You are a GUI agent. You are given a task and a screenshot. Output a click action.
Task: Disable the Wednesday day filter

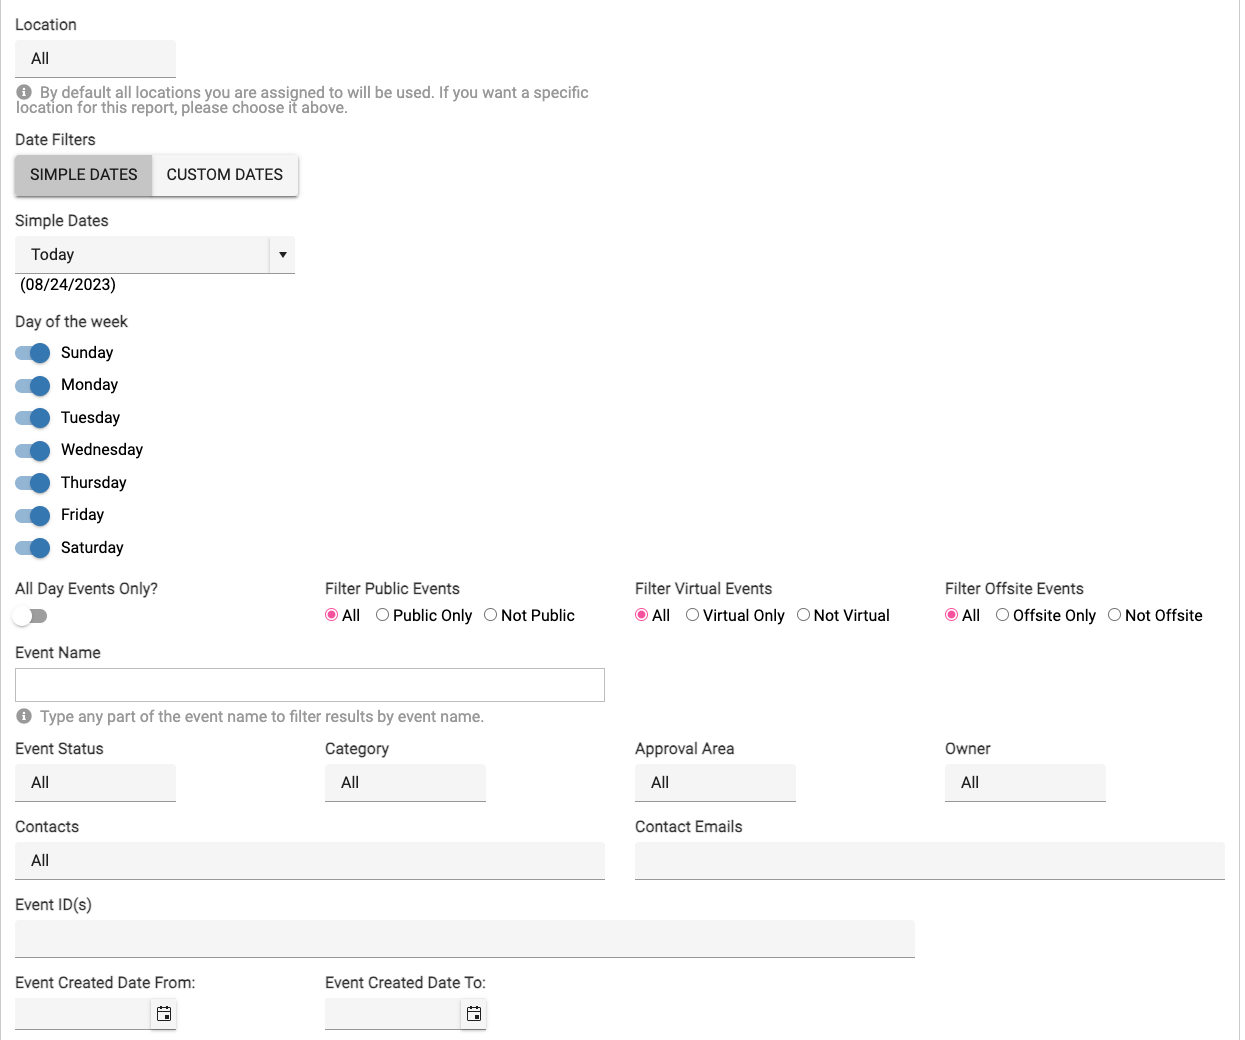33,450
